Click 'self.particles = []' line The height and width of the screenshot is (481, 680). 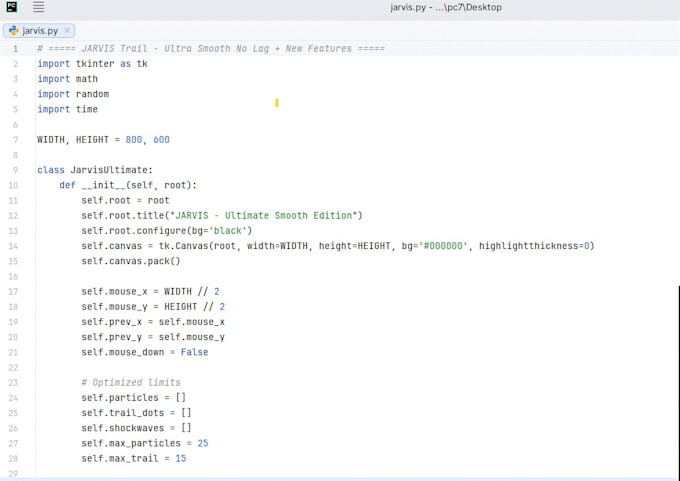coord(134,398)
